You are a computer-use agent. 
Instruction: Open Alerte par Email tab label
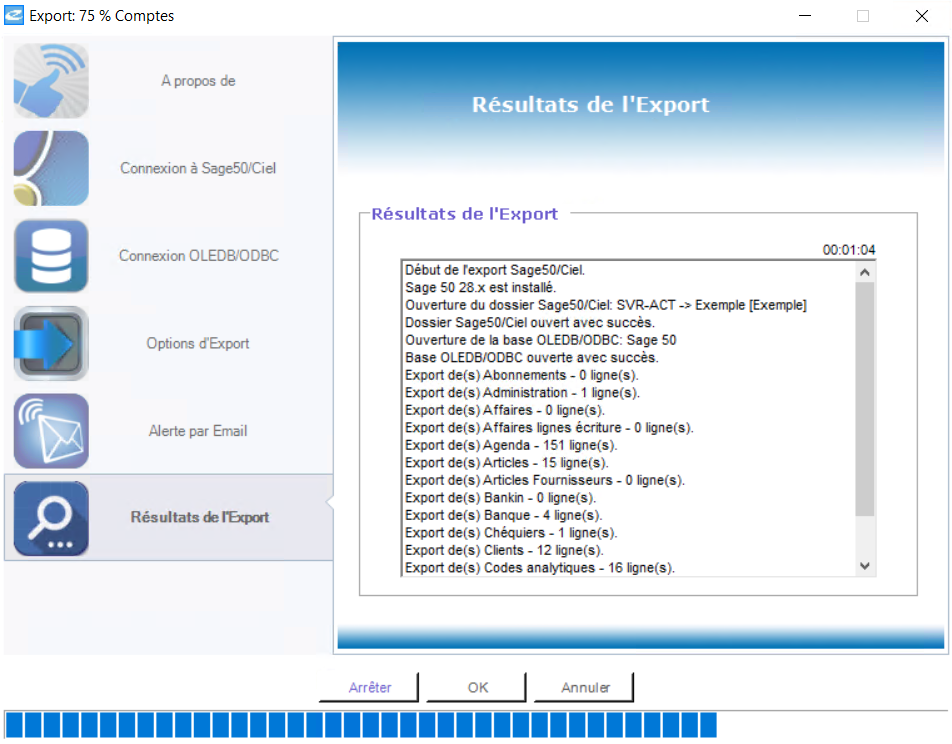coord(198,431)
